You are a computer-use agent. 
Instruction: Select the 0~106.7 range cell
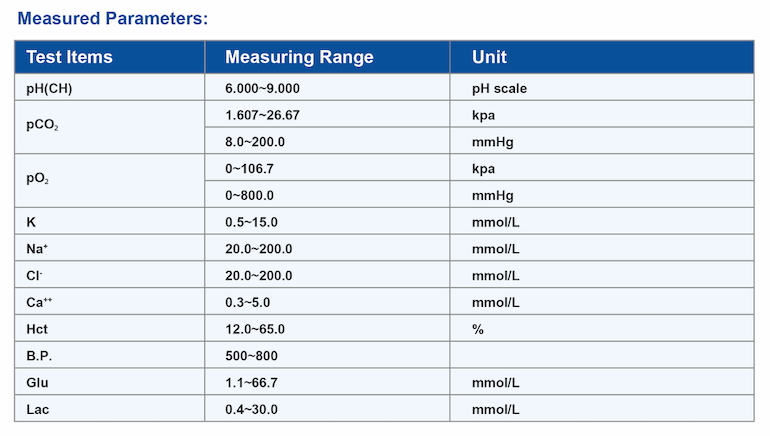point(249,169)
